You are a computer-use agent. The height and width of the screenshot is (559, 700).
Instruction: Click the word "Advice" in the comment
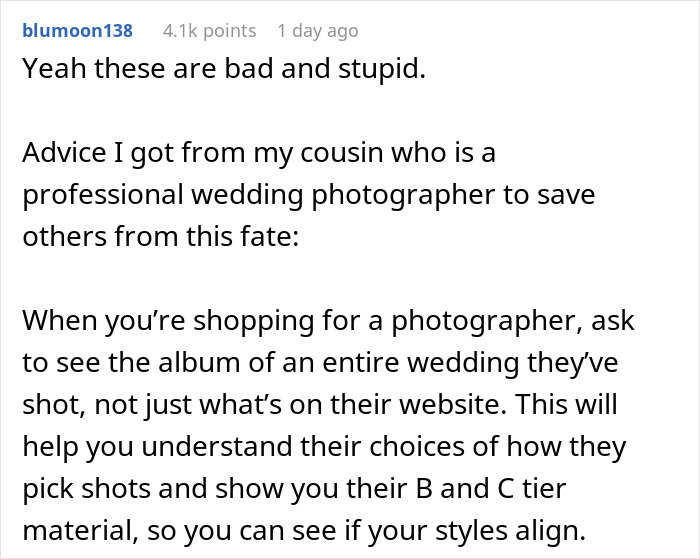[x=64, y=155]
